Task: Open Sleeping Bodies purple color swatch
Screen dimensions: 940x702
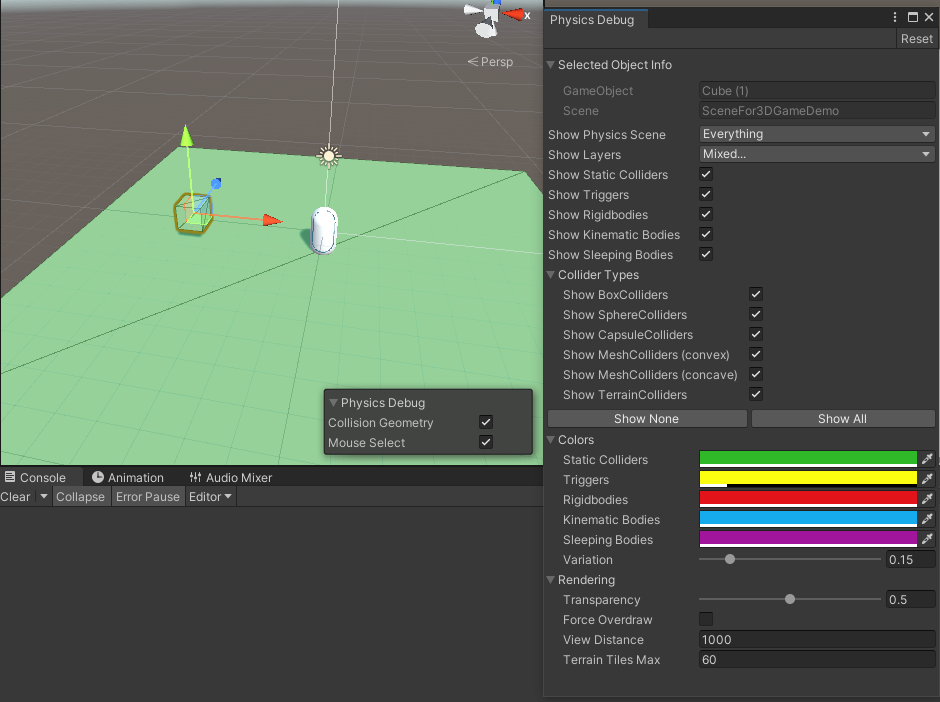Action: [x=808, y=539]
